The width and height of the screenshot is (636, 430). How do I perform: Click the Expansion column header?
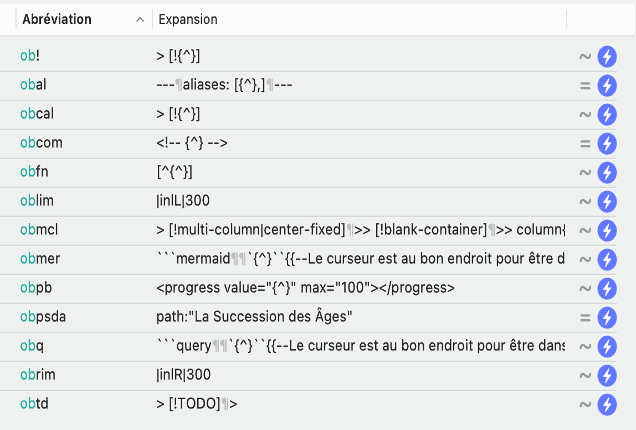point(188,19)
